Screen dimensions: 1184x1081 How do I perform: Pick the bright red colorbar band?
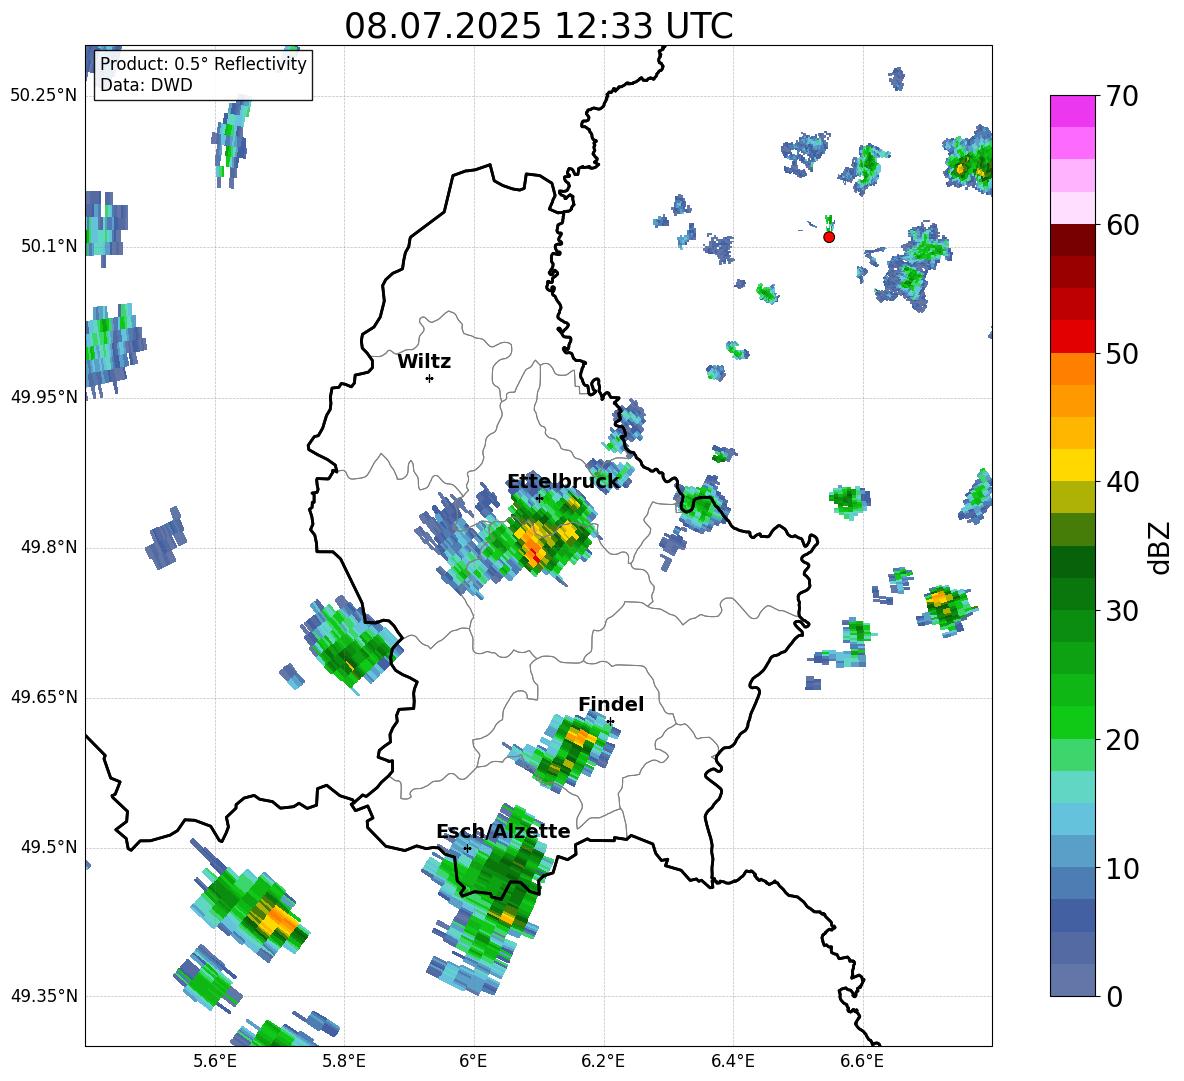(1072, 337)
